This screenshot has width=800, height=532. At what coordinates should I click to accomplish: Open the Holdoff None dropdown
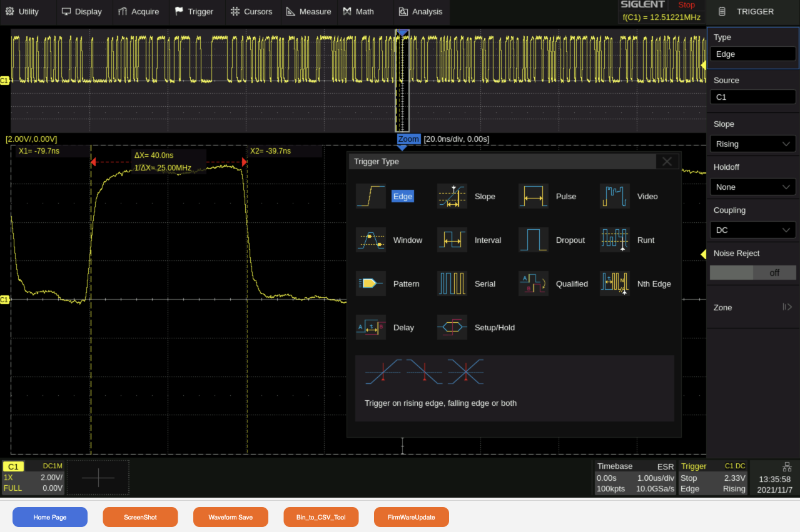753,187
